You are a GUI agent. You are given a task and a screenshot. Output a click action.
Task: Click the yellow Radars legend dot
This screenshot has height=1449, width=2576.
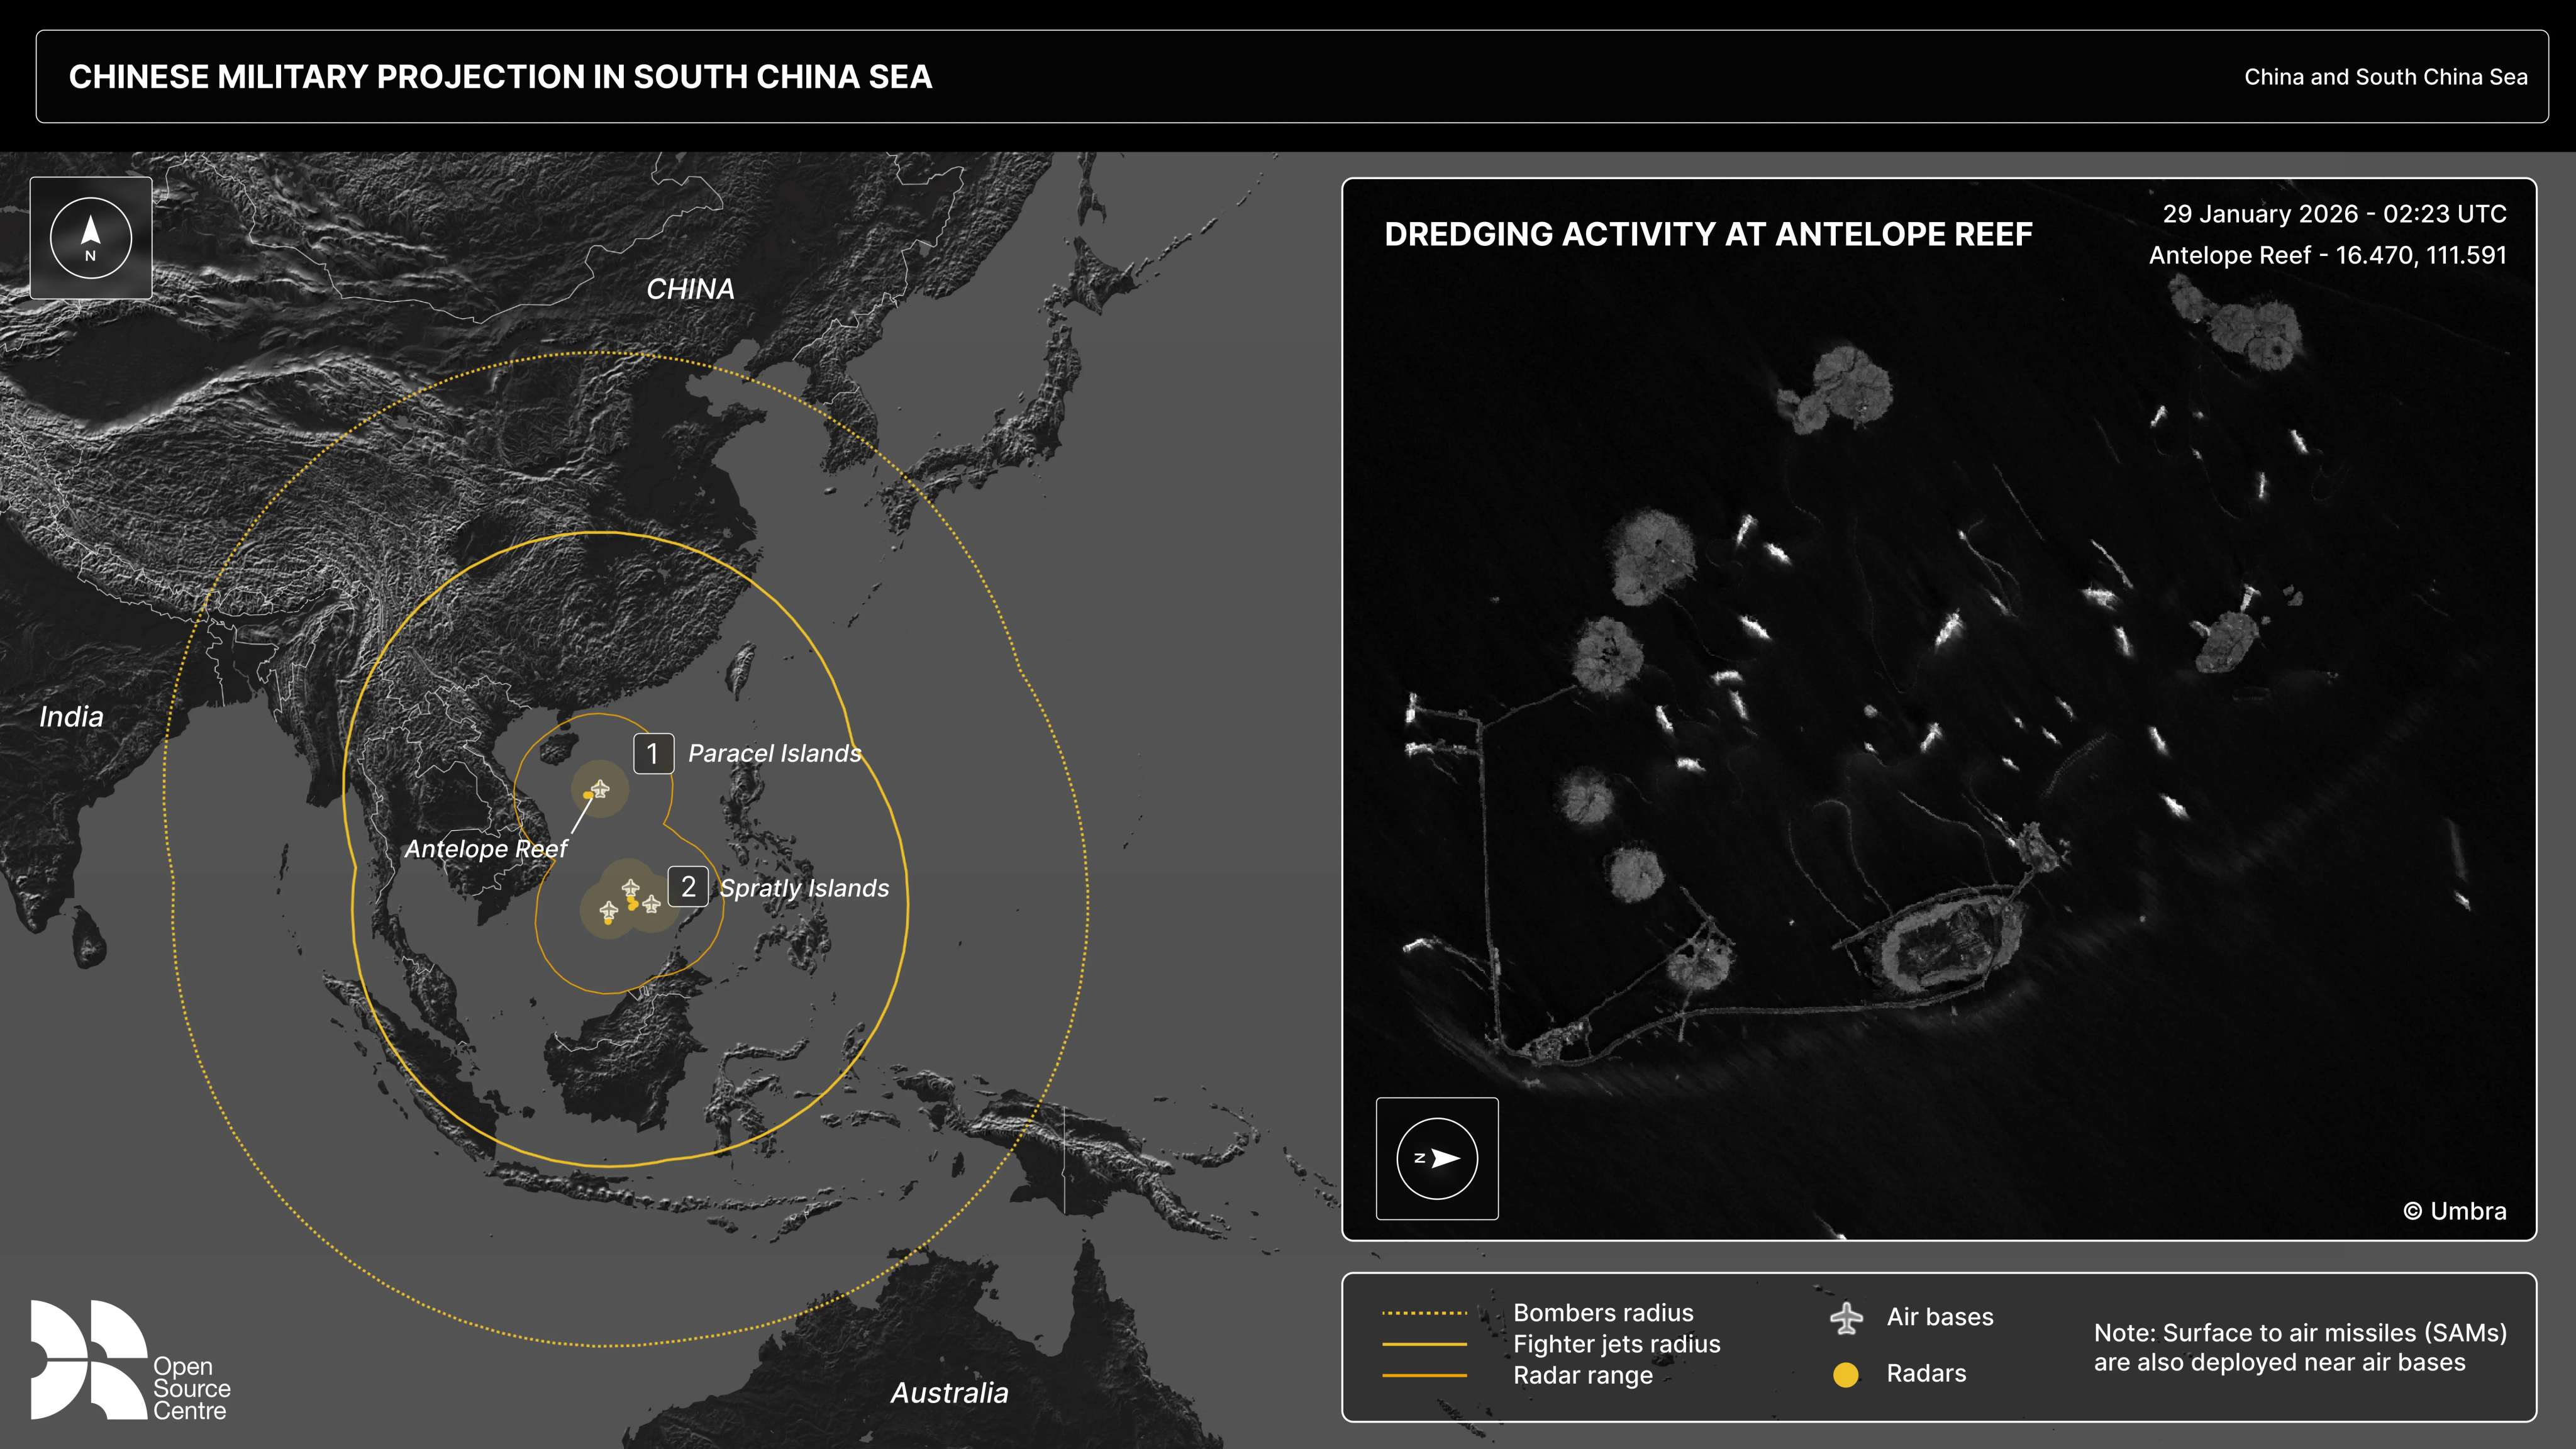tap(1846, 1375)
